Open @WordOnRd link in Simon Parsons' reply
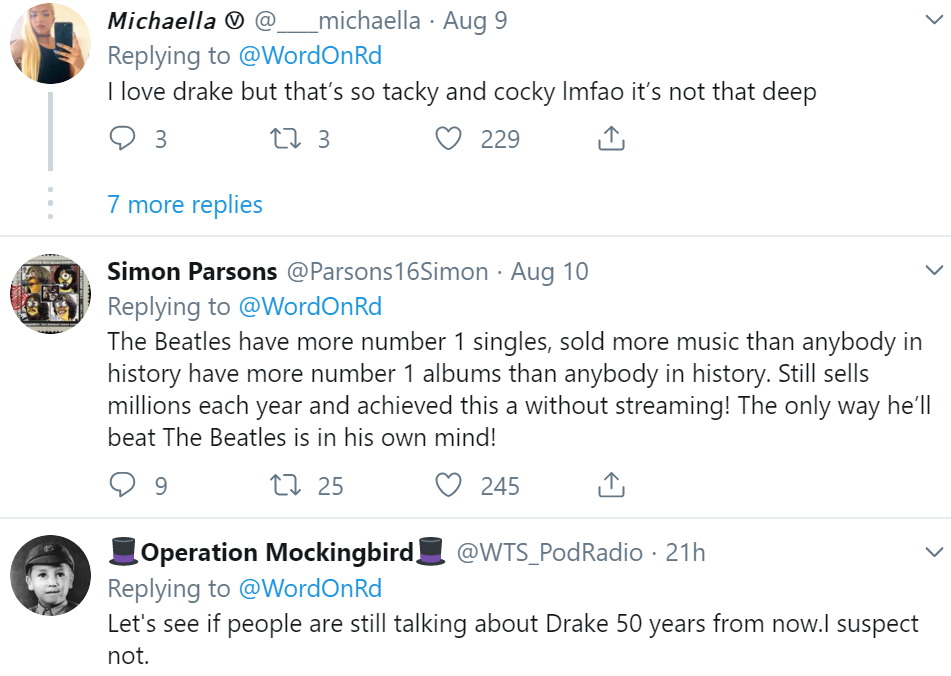Screen dimensions: 951x676 (310, 306)
